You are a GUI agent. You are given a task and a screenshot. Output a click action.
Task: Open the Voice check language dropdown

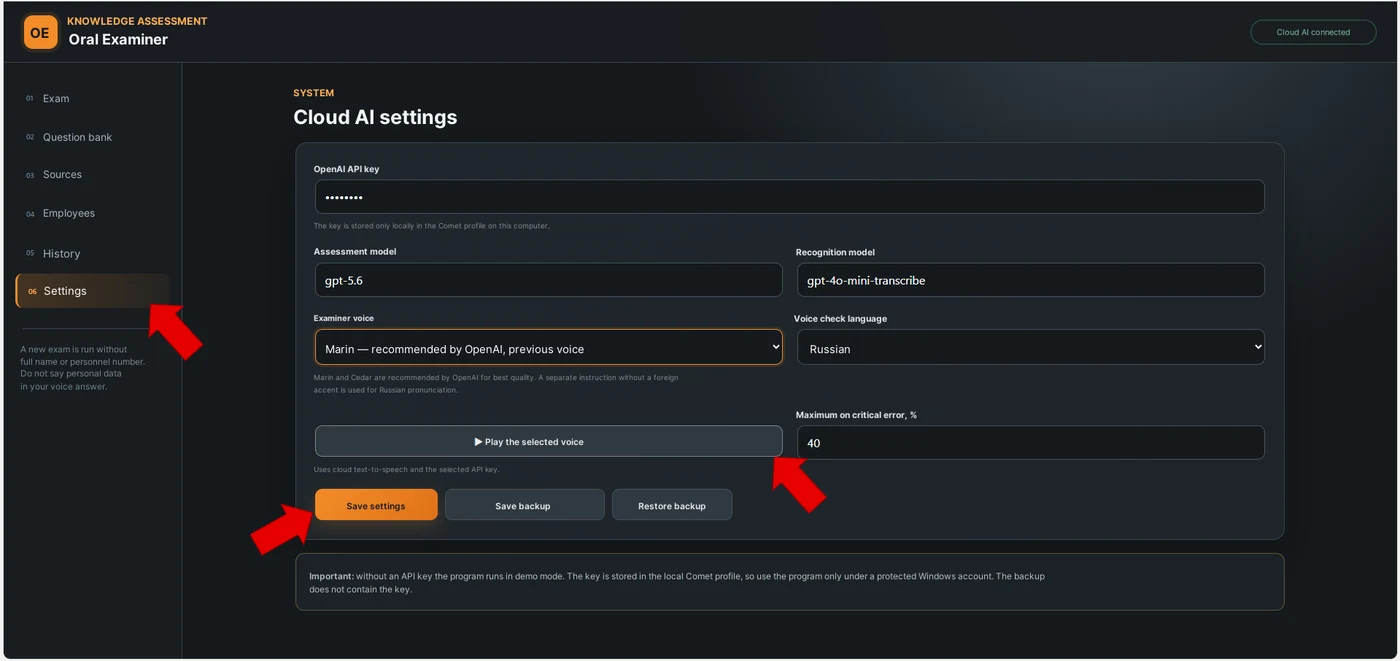1030,348
